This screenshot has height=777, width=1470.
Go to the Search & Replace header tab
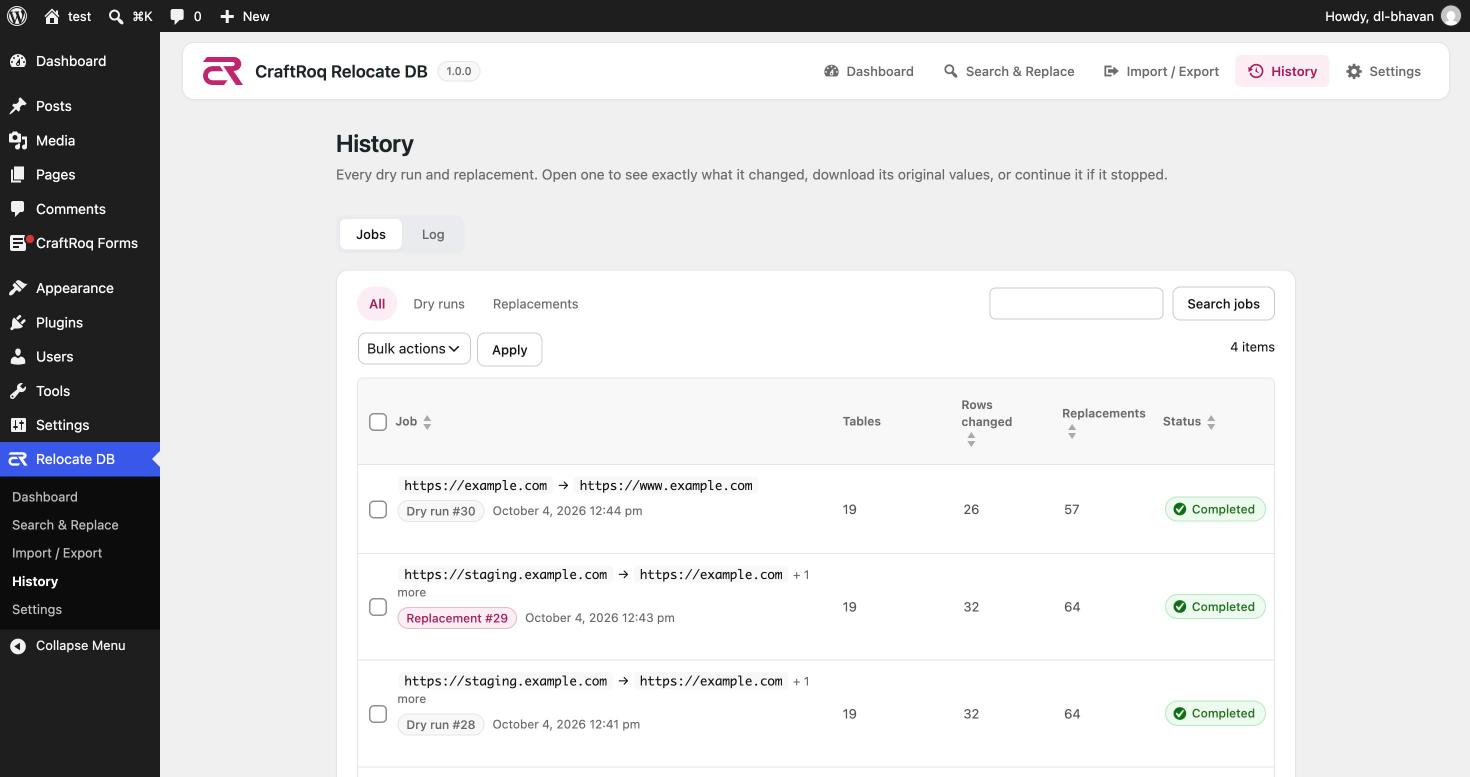(1009, 71)
